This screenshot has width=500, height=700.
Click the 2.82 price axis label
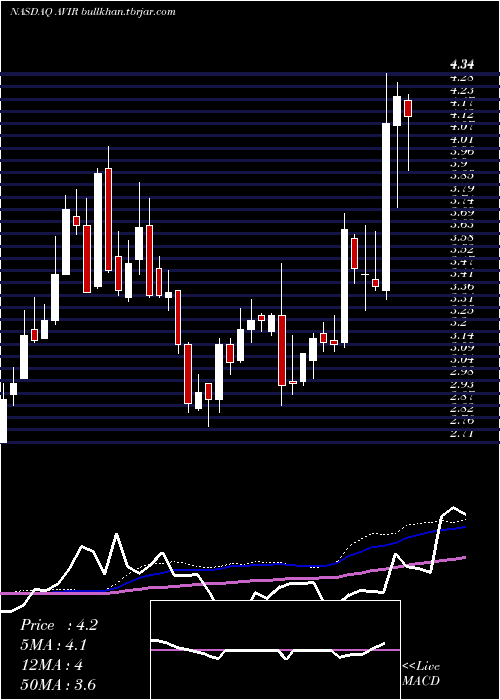(x=462, y=409)
